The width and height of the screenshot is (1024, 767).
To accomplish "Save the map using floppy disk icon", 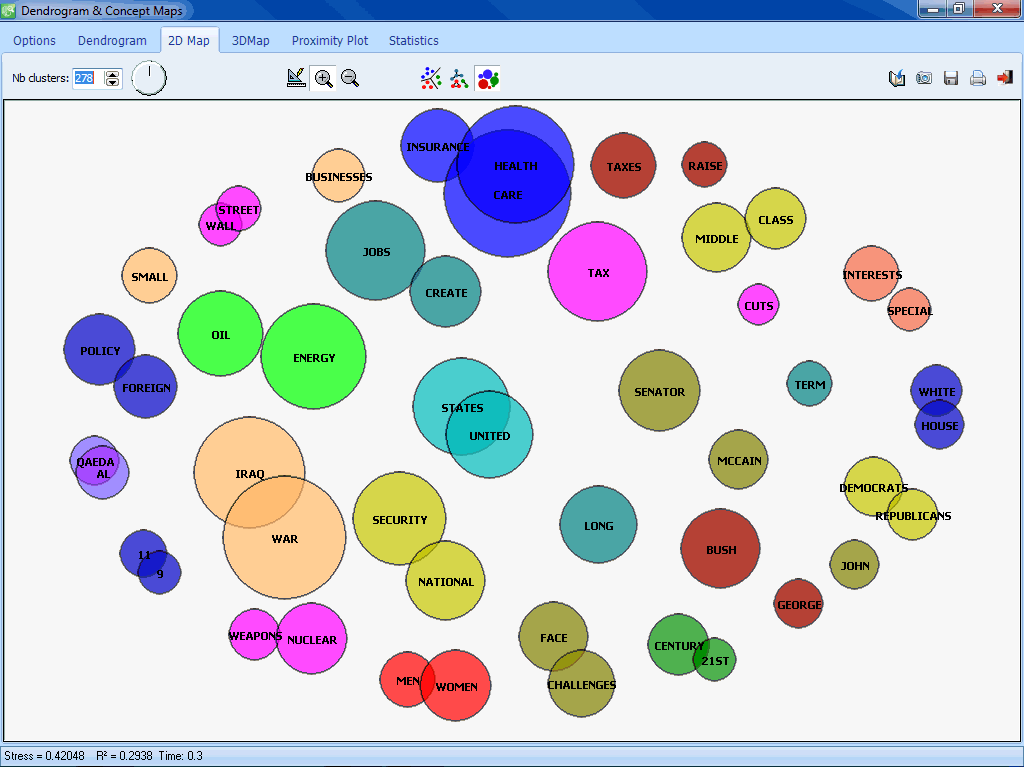I will pos(951,78).
